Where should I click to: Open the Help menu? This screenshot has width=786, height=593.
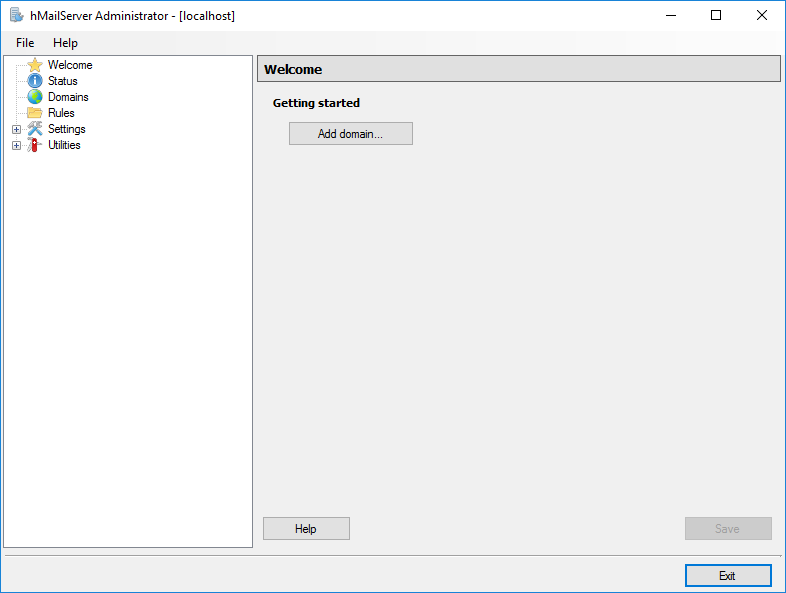pyautogui.click(x=65, y=43)
